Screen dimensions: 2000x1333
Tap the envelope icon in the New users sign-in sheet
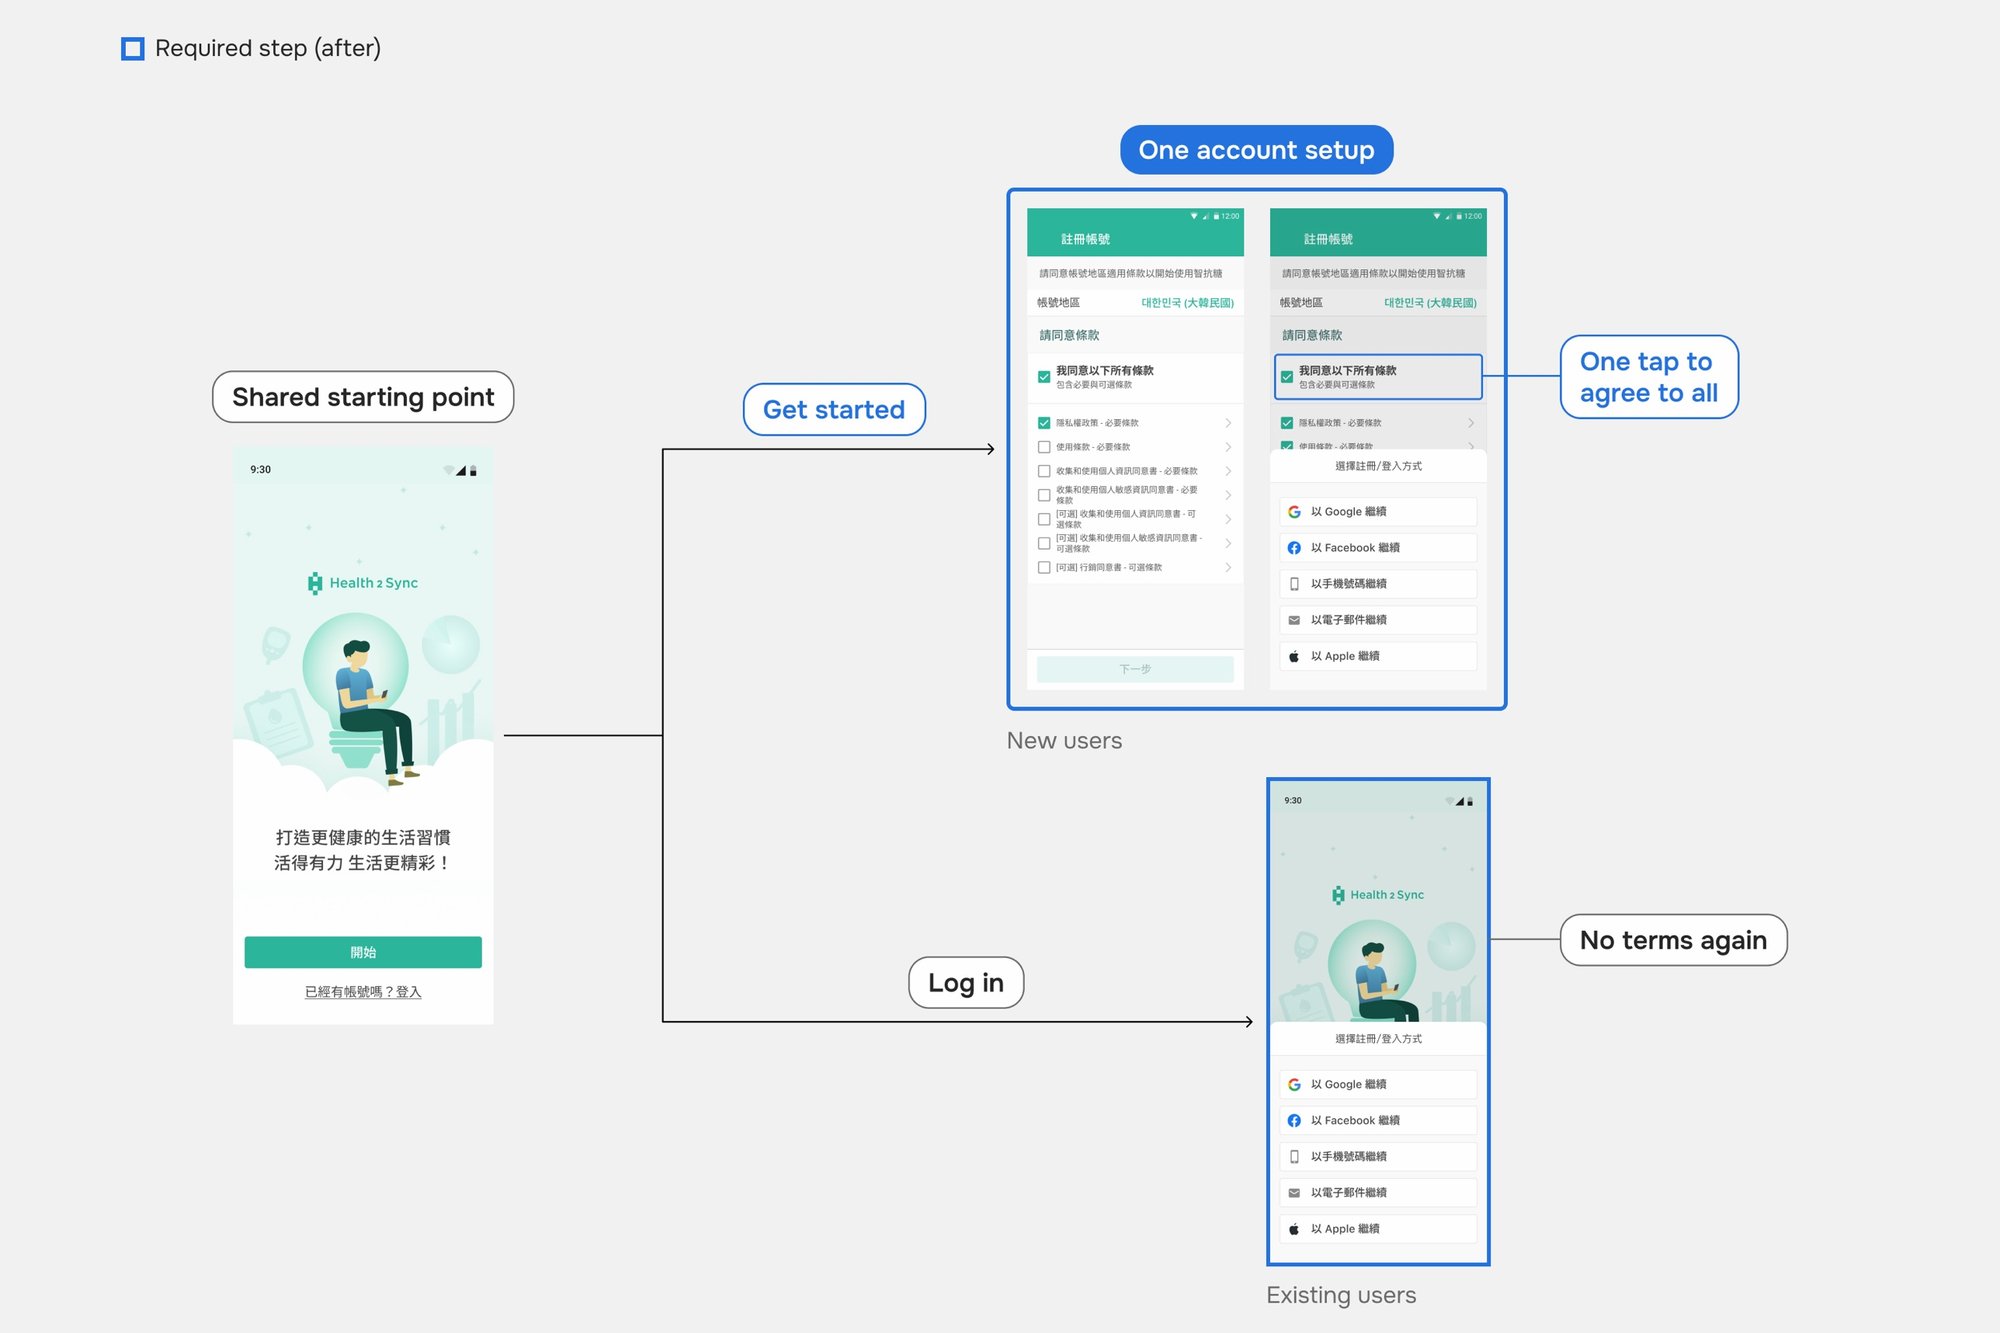pos(1294,620)
